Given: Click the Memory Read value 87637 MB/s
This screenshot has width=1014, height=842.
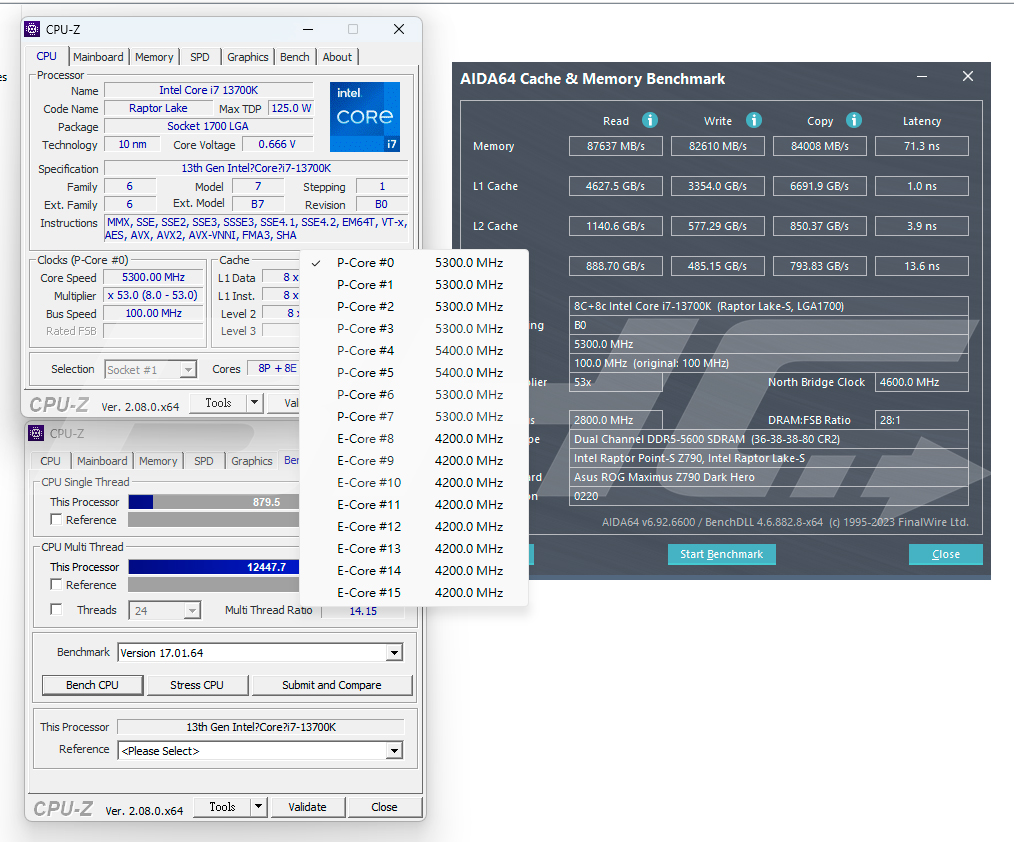Looking at the screenshot, I should [x=616, y=146].
